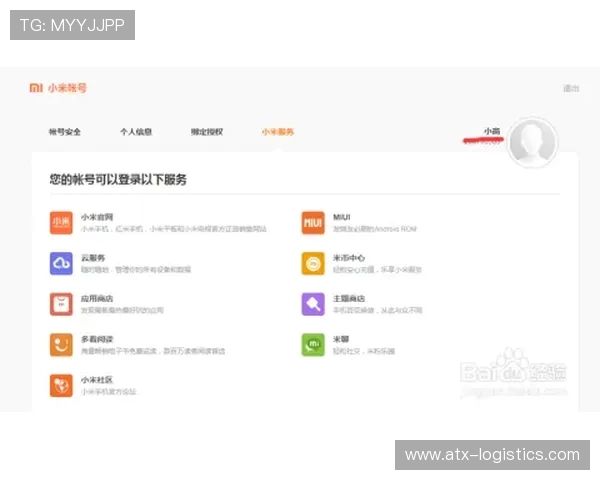Open the 米聊 title link
Viewport: 600px width, 480px height.
341,339
